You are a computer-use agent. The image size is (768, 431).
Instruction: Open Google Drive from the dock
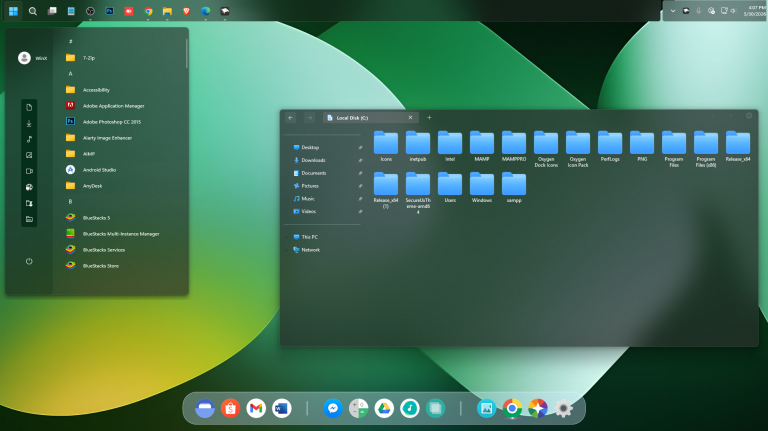[384, 408]
